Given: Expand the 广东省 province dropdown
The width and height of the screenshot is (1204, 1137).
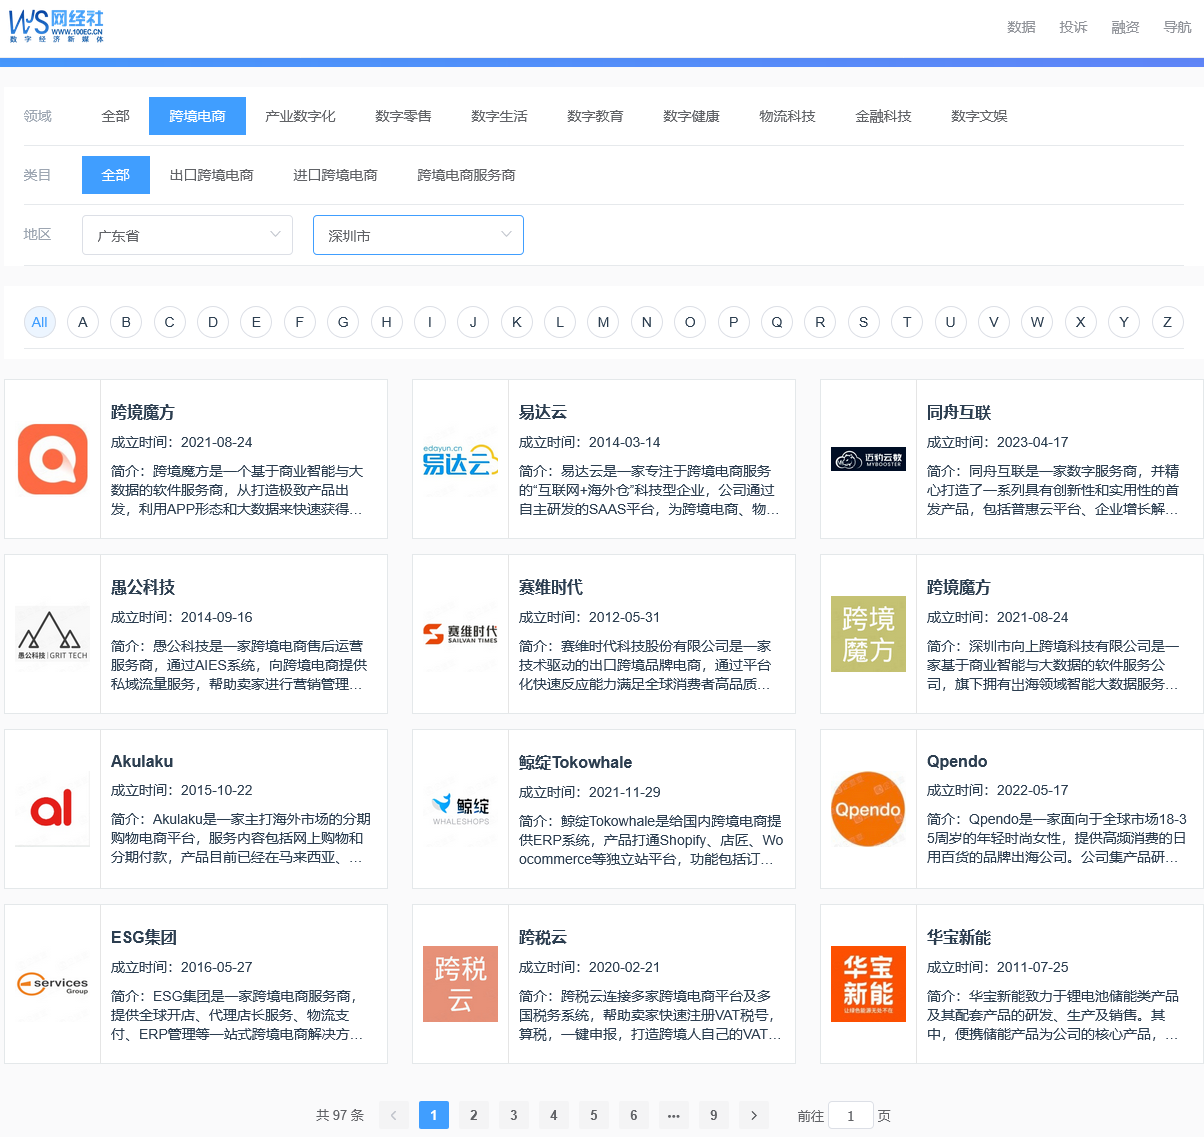Looking at the screenshot, I should tap(187, 235).
